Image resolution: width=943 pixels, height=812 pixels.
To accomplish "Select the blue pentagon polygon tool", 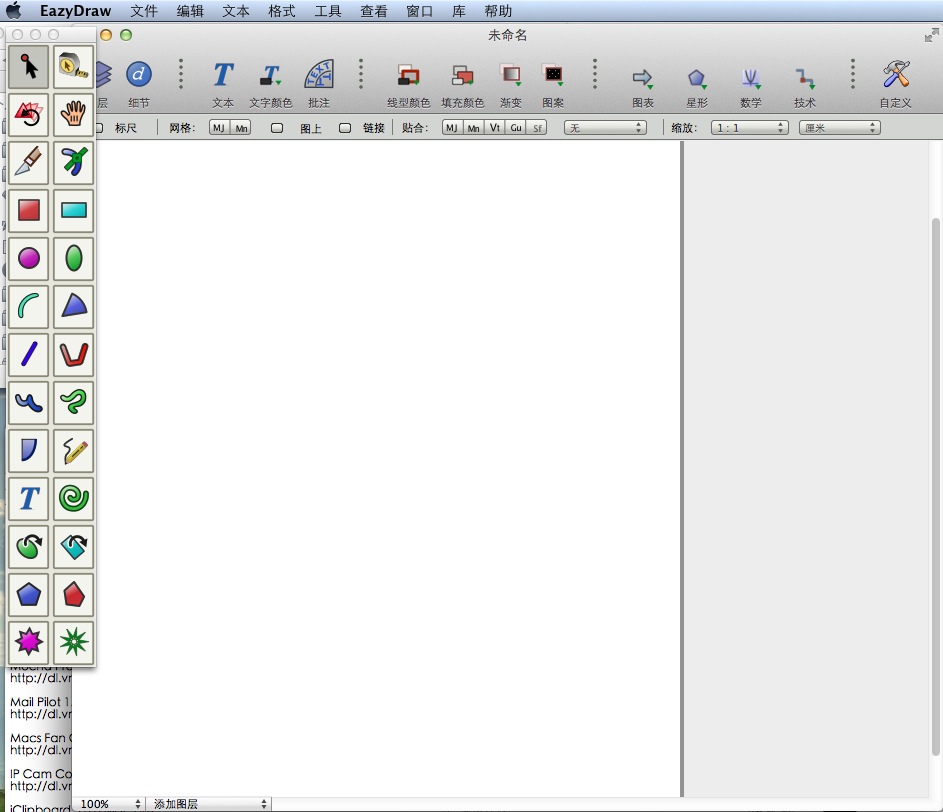I will [x=29, y=595].
